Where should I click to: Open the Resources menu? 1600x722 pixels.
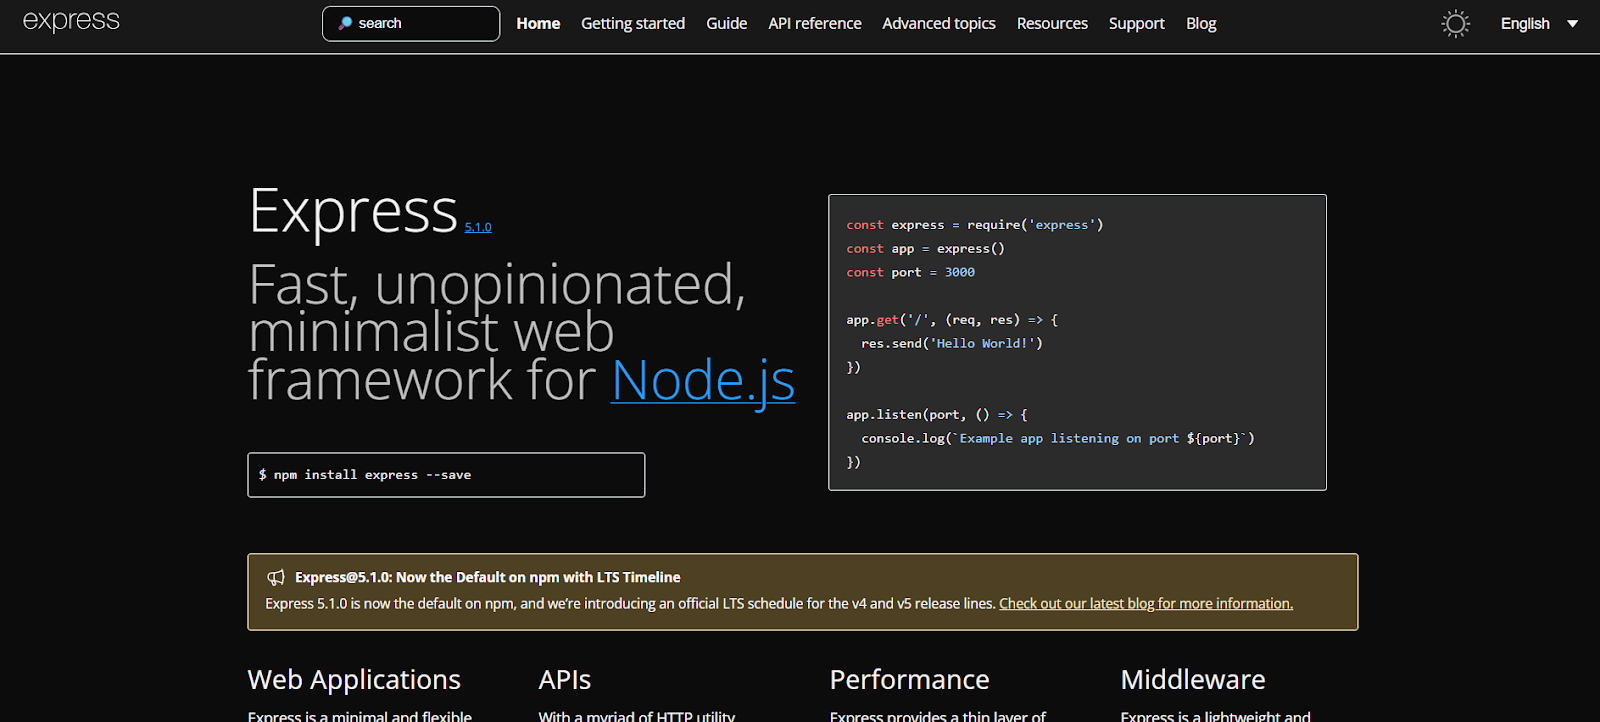(1052, 24)
